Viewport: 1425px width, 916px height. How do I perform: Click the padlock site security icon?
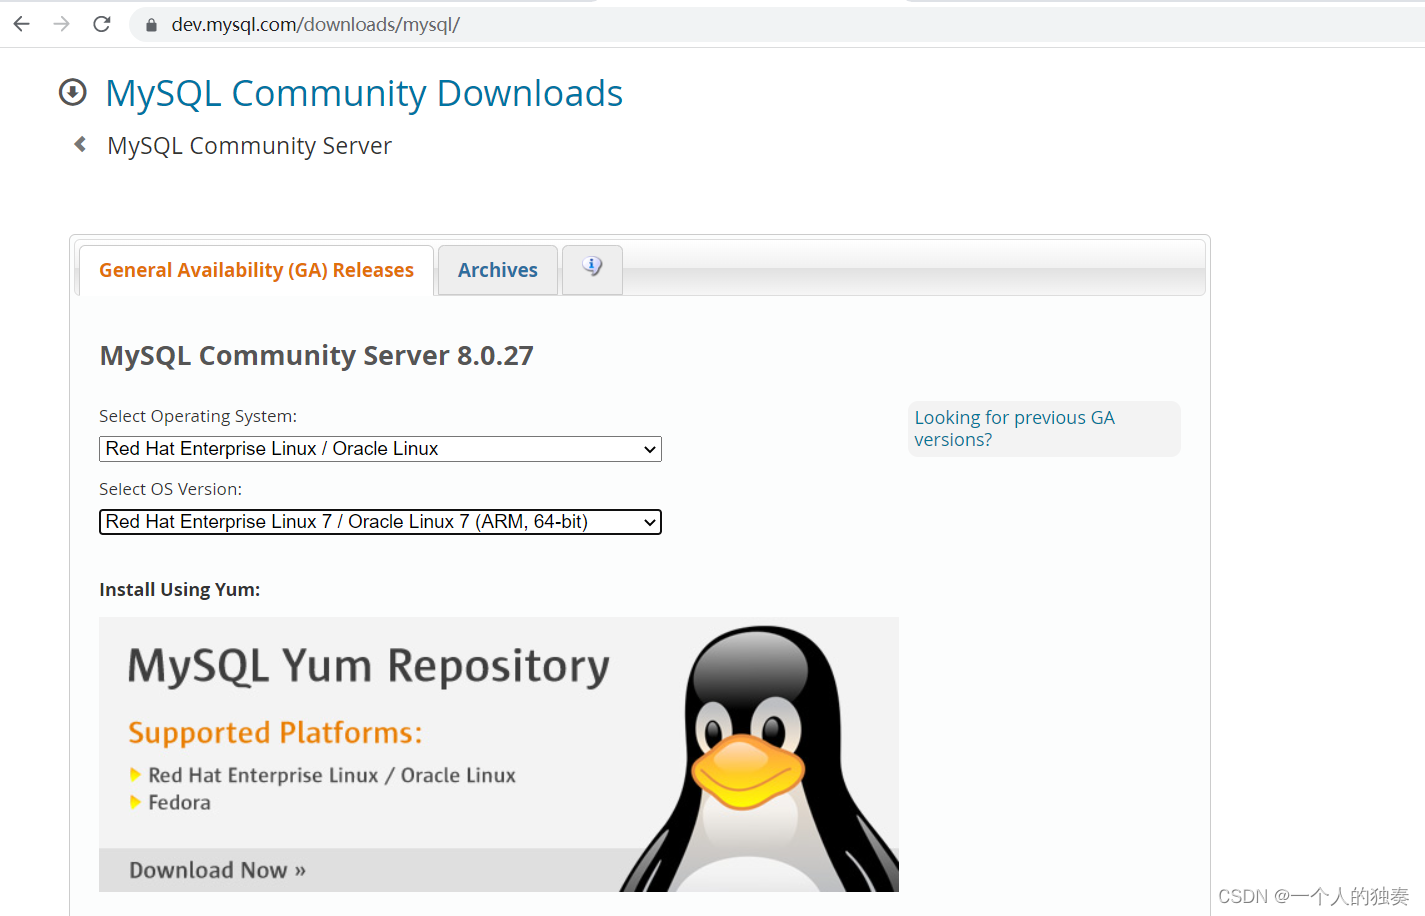coord(151,25)
